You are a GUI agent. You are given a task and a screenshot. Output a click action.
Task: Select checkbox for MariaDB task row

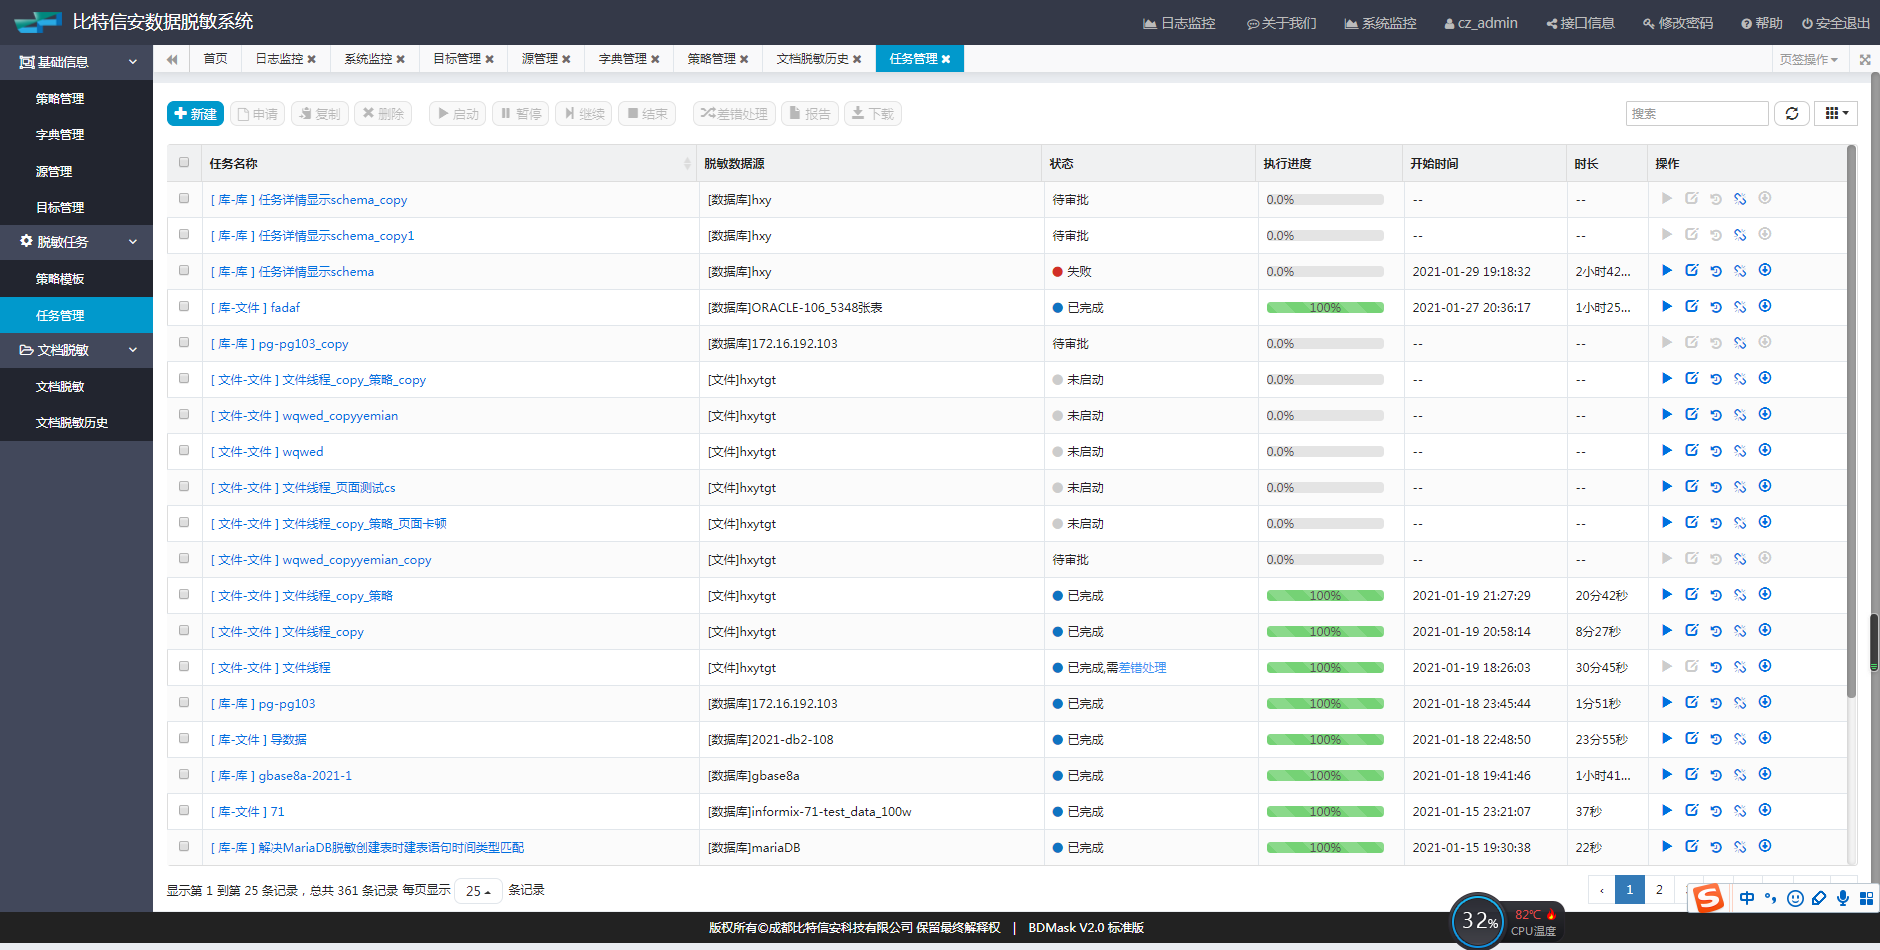[184, 846]
